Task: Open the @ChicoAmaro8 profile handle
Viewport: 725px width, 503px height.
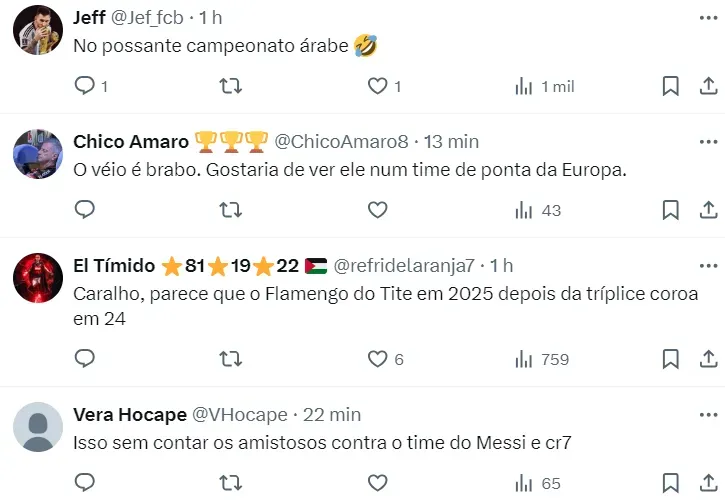Action: point(341,142)
